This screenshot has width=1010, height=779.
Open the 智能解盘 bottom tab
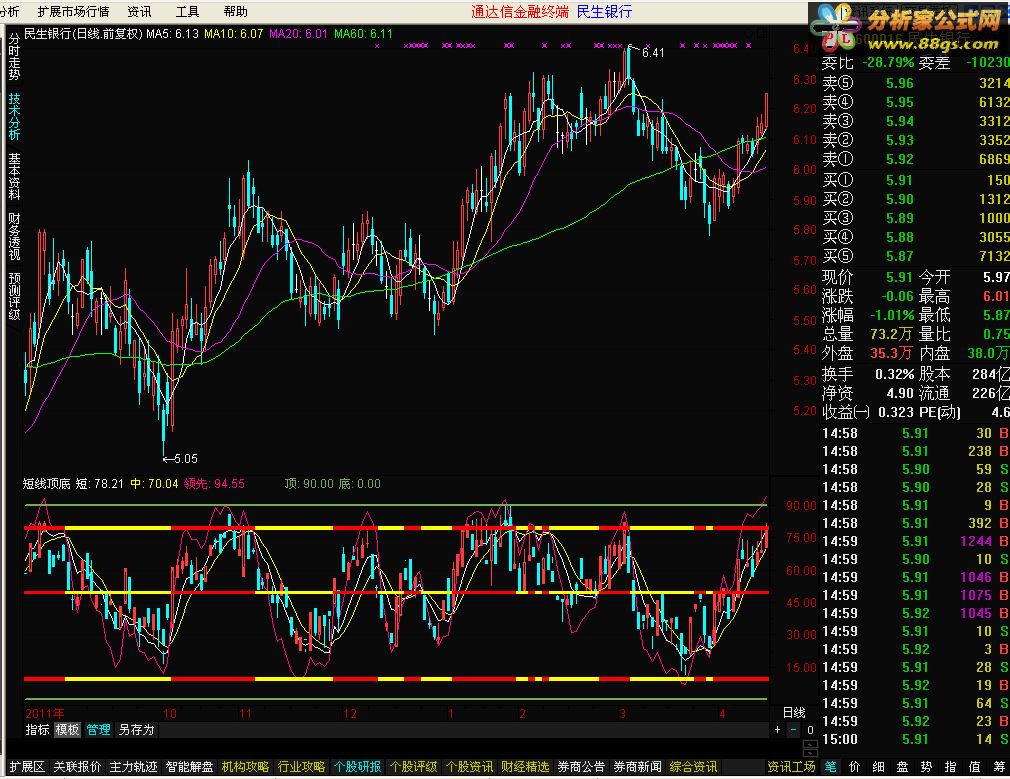(x=189, y=767)
